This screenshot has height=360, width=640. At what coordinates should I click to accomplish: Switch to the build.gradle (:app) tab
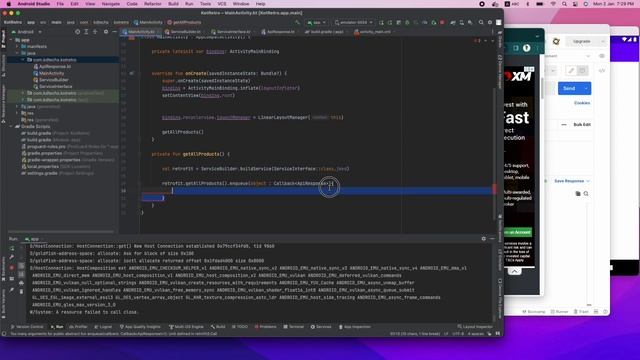pyautogui.click(x=327, y=32)
